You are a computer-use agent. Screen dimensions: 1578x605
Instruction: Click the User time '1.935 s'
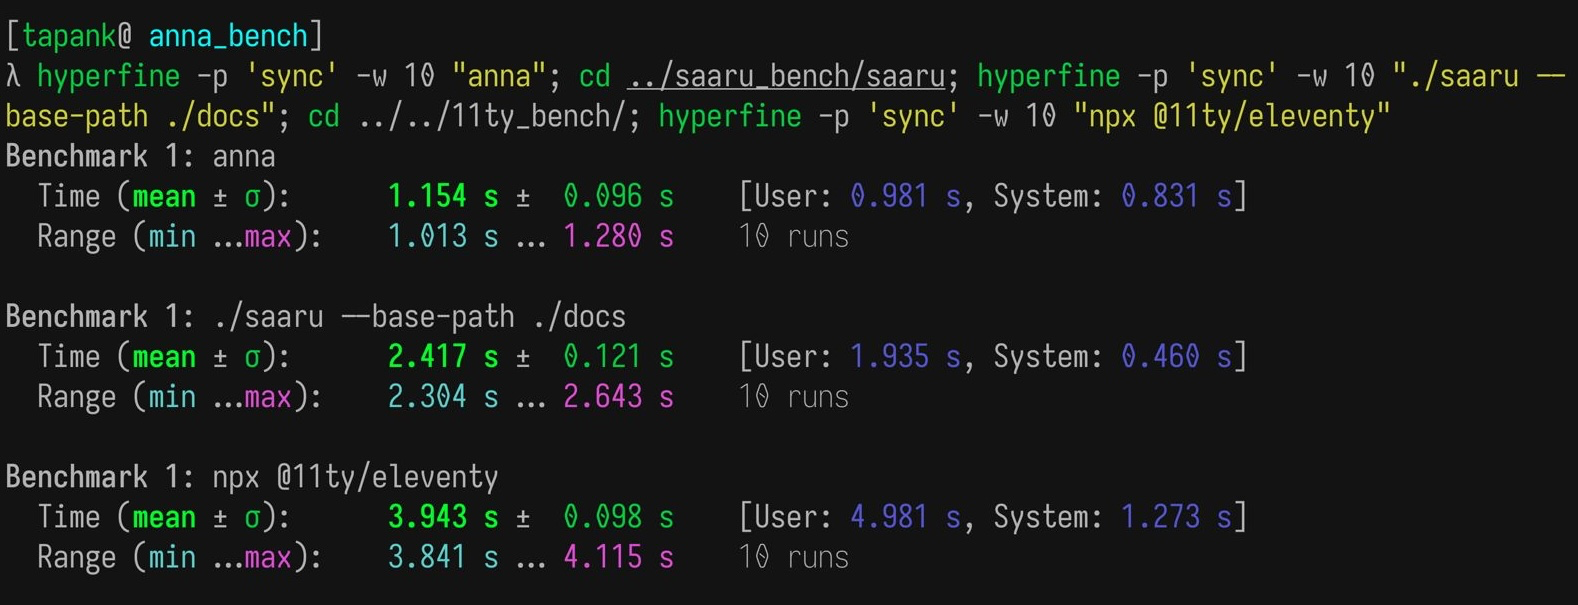905,357
